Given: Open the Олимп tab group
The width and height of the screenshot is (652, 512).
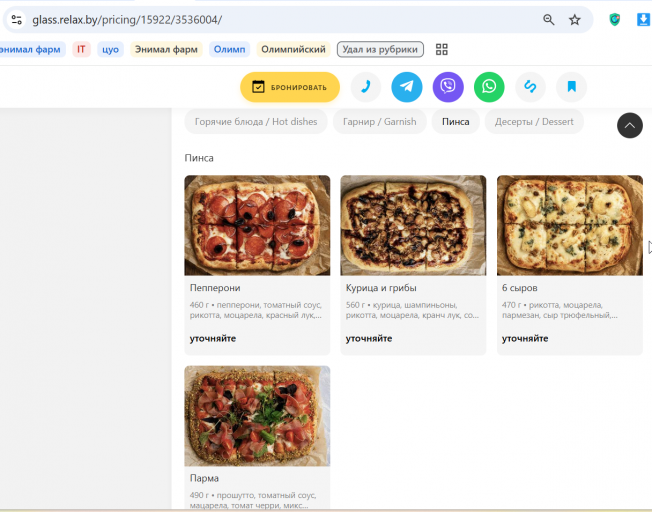Looking at the screenshot, I should tap(229, 49).
